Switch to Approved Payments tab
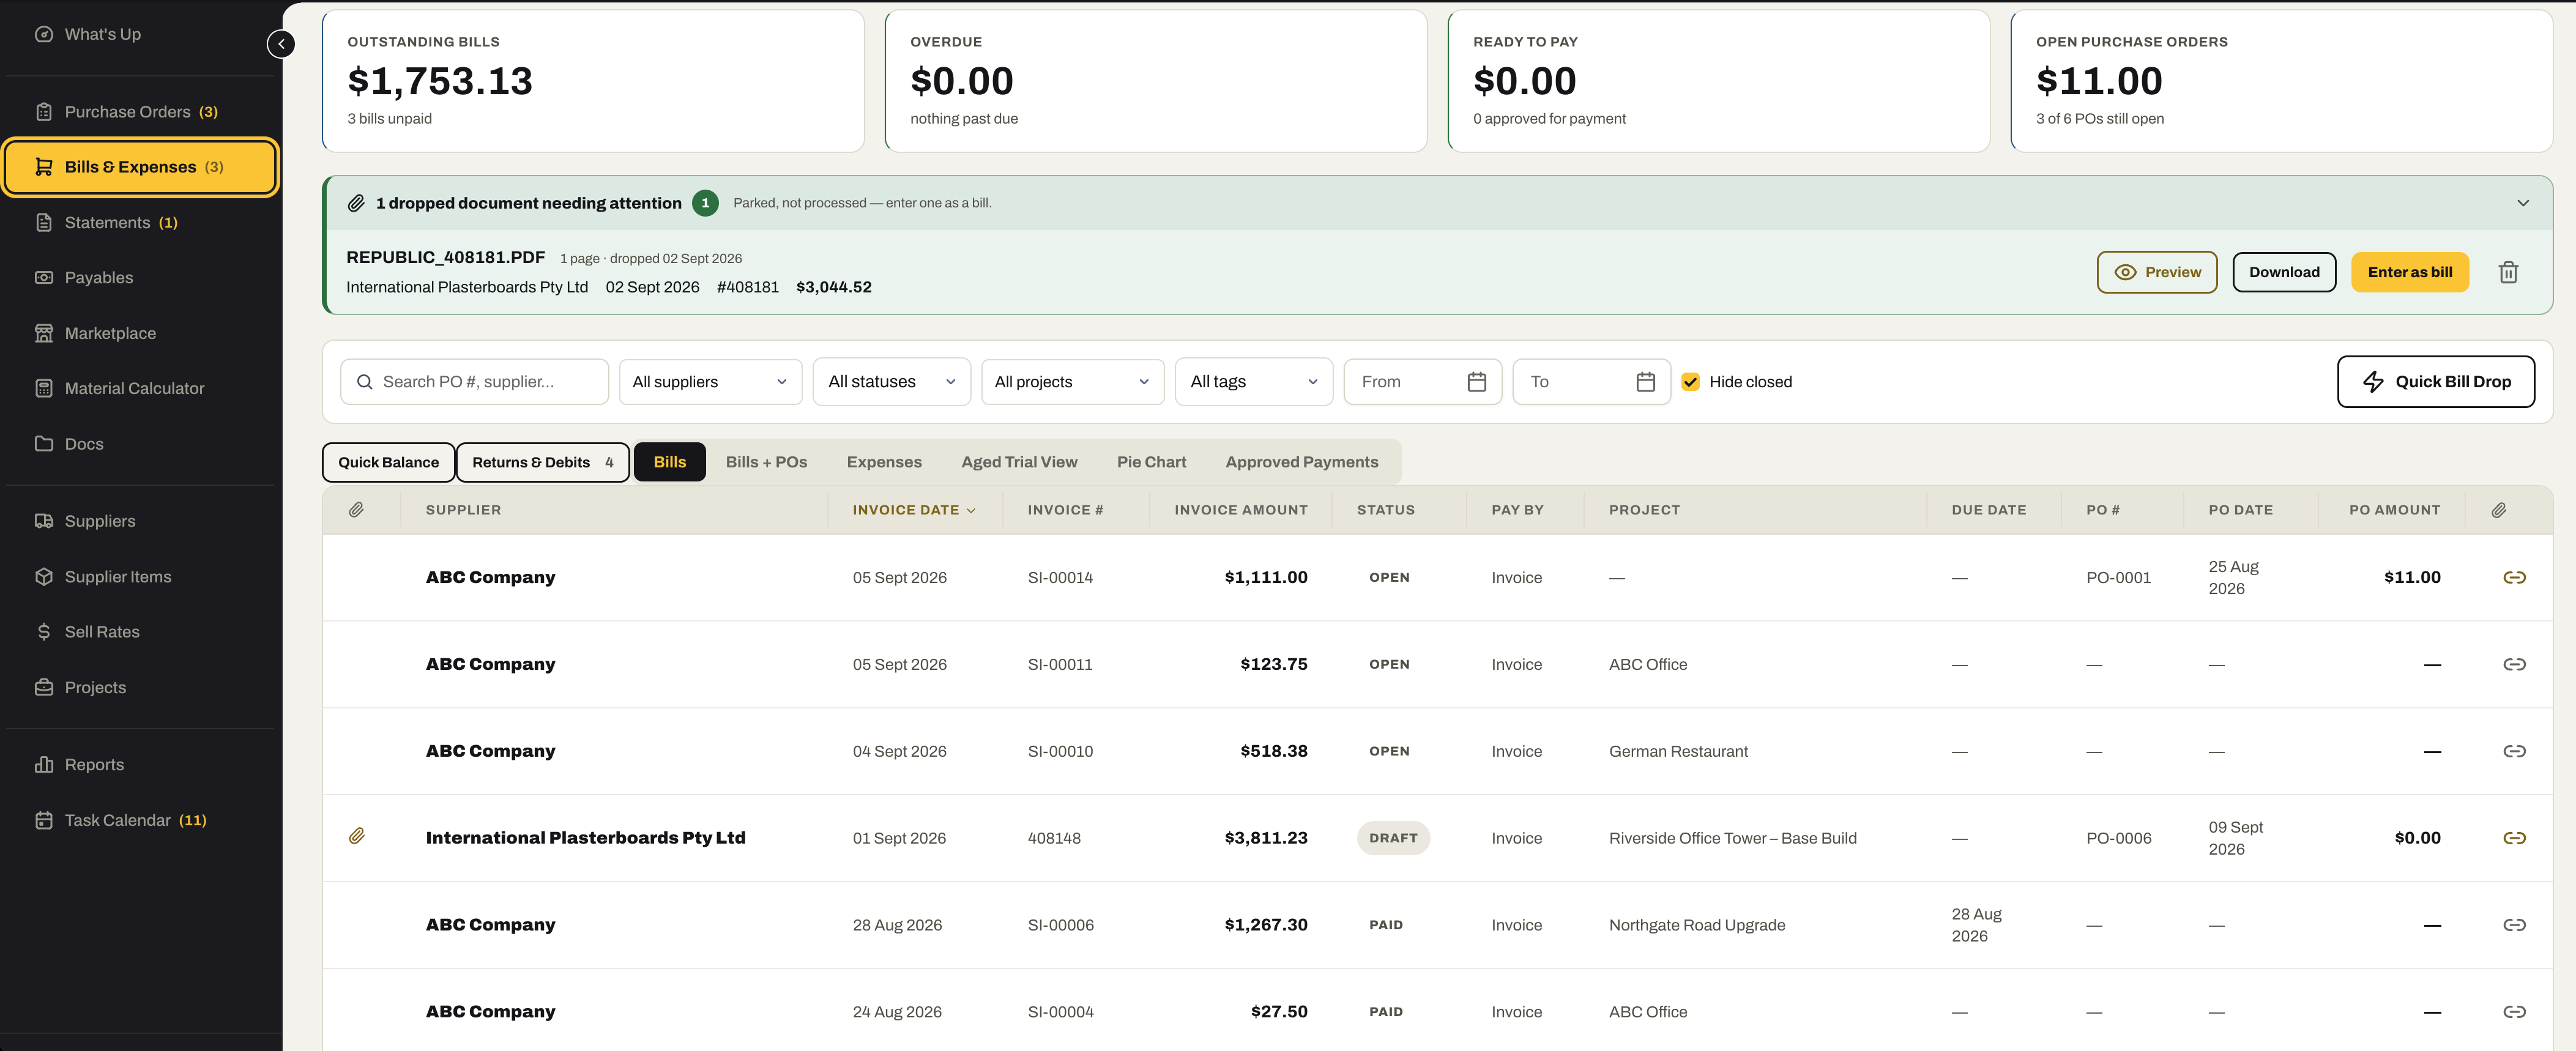The width and height of the screenshot is (2576, 1051). [1301, 462]
